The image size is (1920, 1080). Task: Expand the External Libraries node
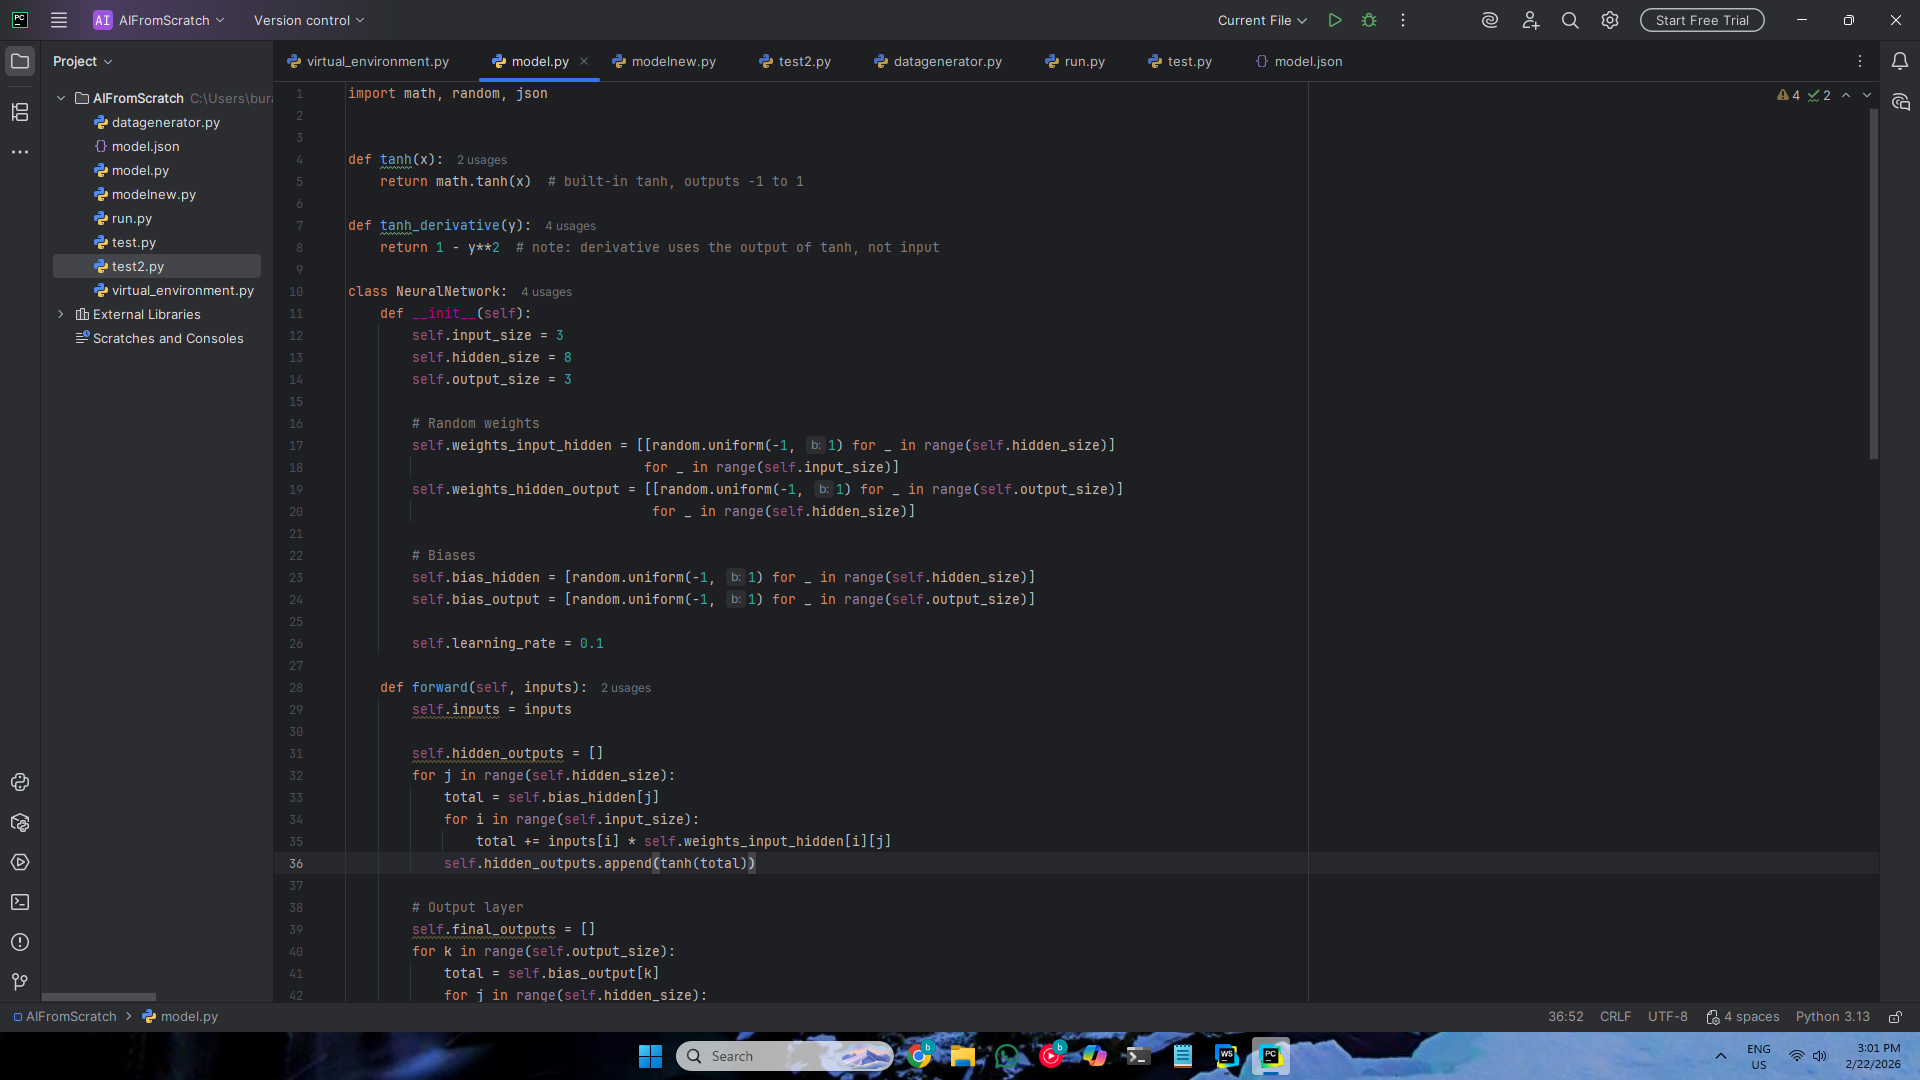[61, 314]
